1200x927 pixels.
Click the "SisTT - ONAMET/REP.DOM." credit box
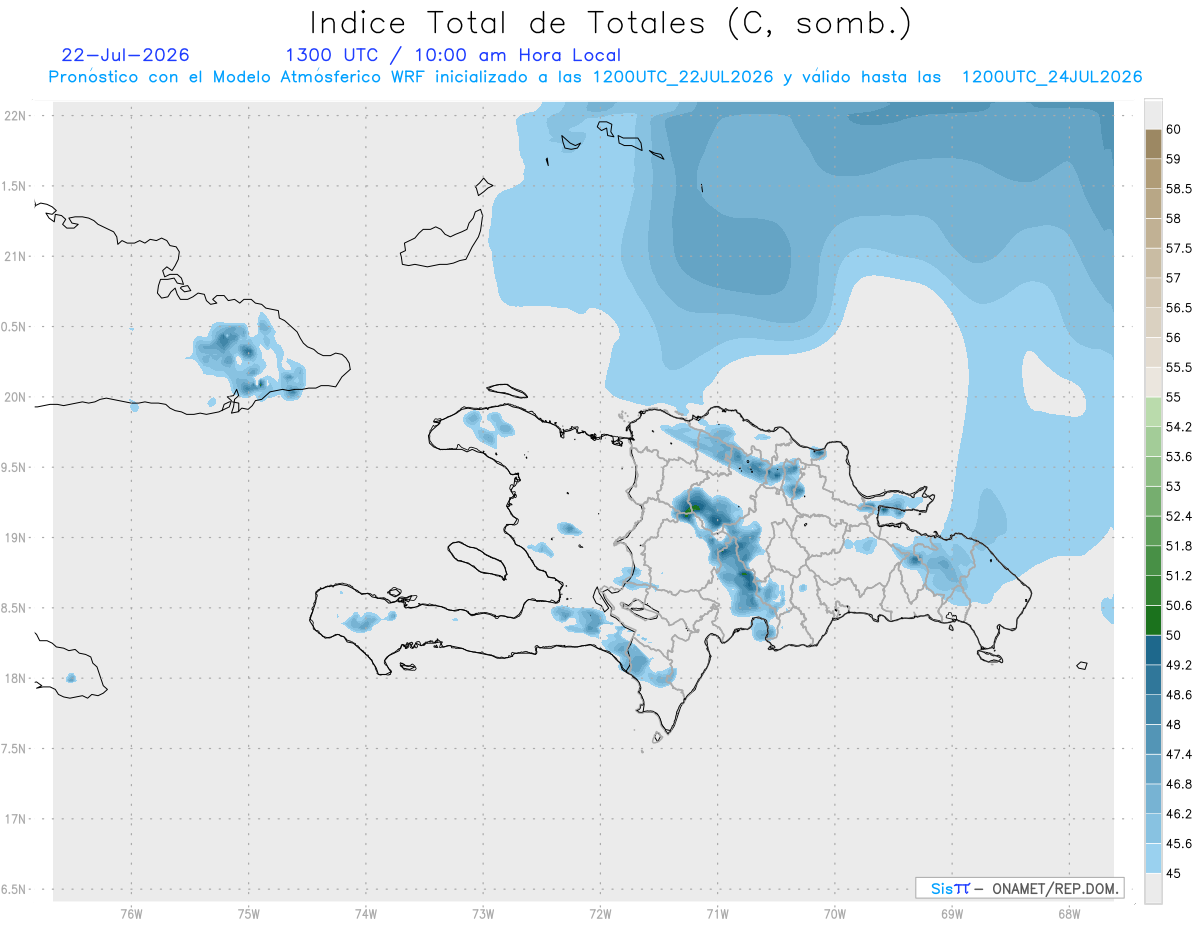[x=1019, y=888]
